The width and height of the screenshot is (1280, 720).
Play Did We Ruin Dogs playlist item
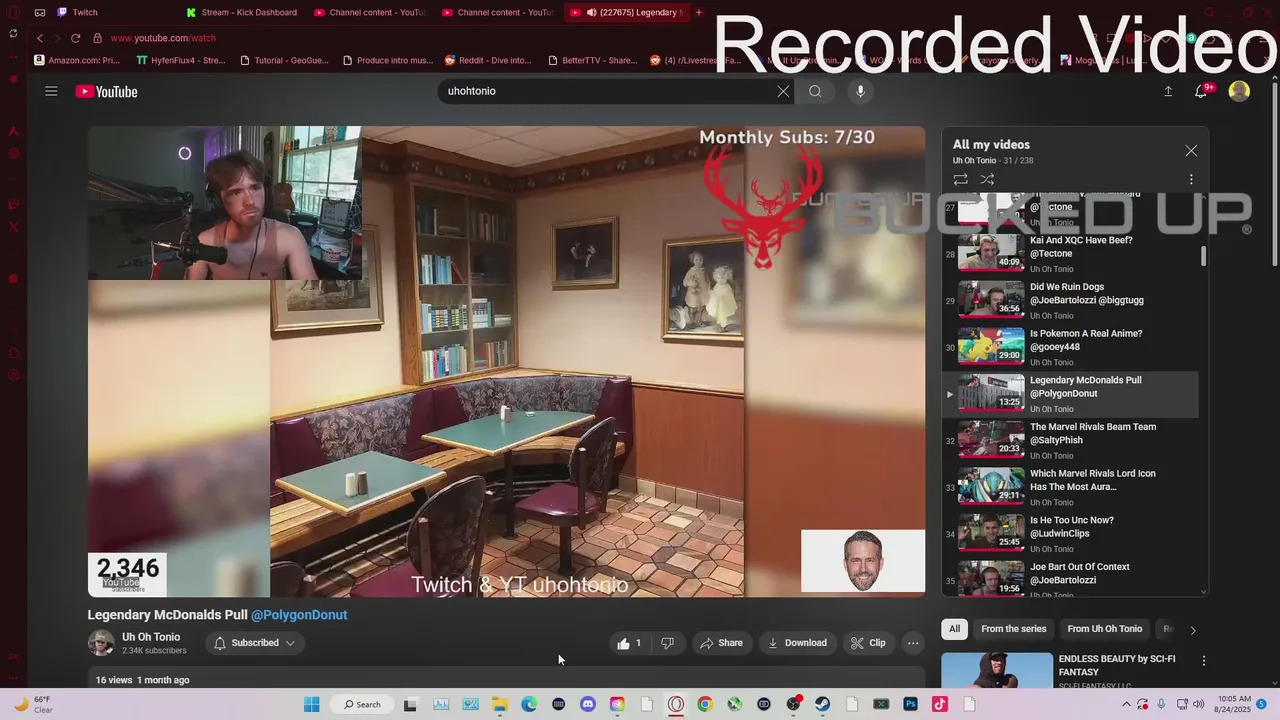point(1070,301)
